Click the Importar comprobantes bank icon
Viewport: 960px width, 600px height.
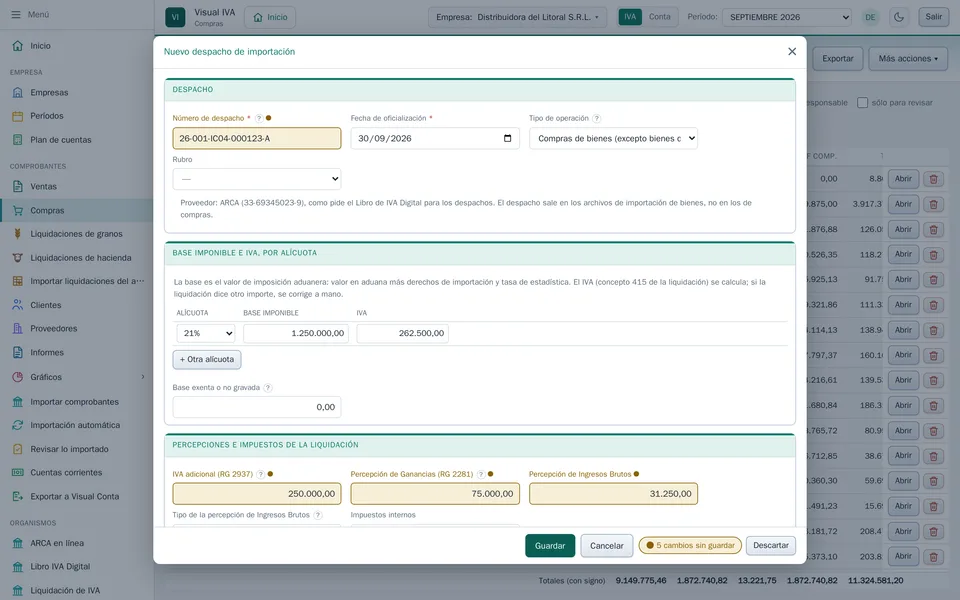pos(18,402)
